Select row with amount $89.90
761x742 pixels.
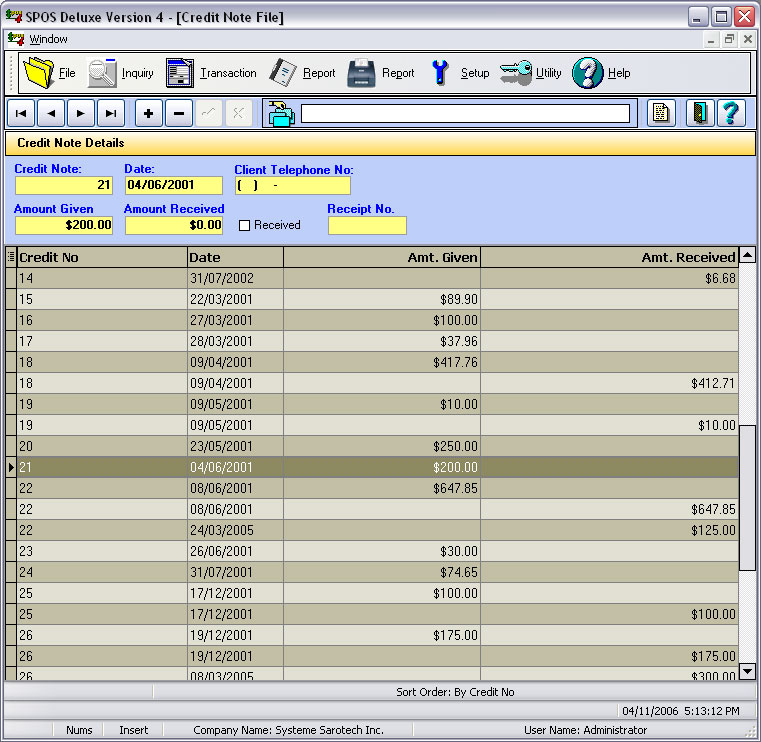pyautogui.click(x=373, y=299)
